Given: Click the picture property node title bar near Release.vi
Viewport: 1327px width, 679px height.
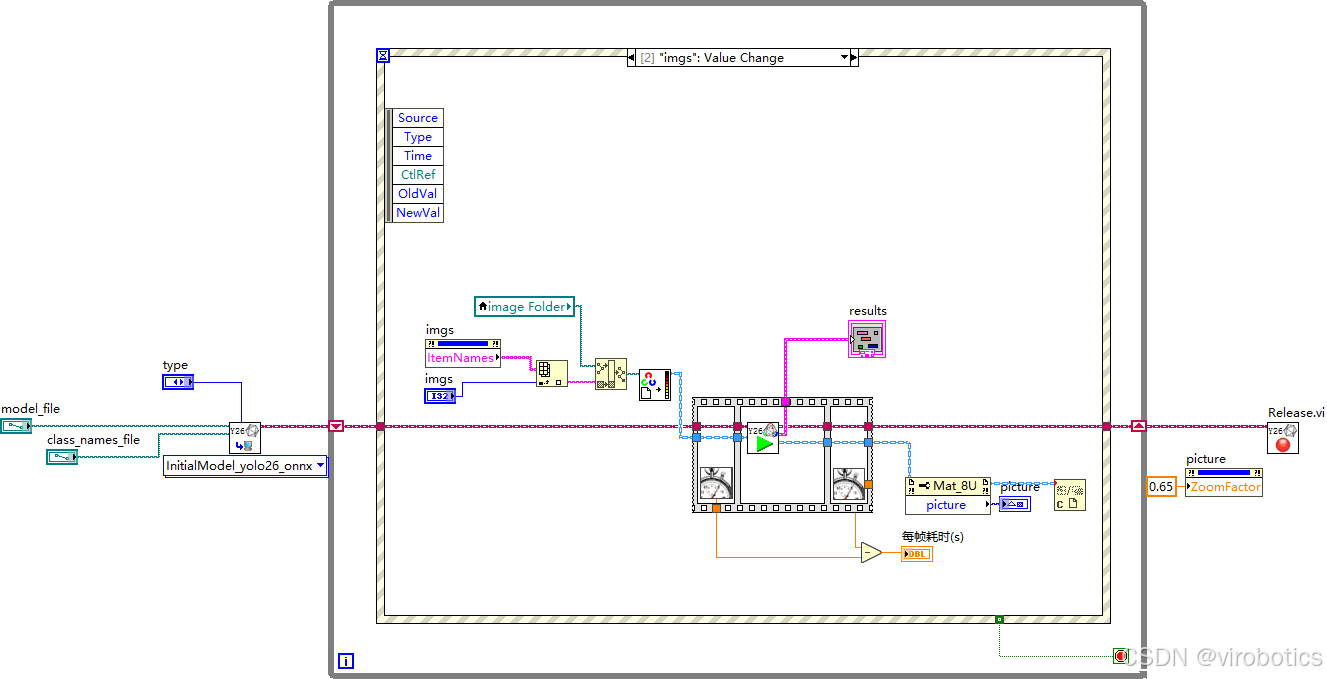Looking at the screenshot, I should click(x=1224, y=473).
